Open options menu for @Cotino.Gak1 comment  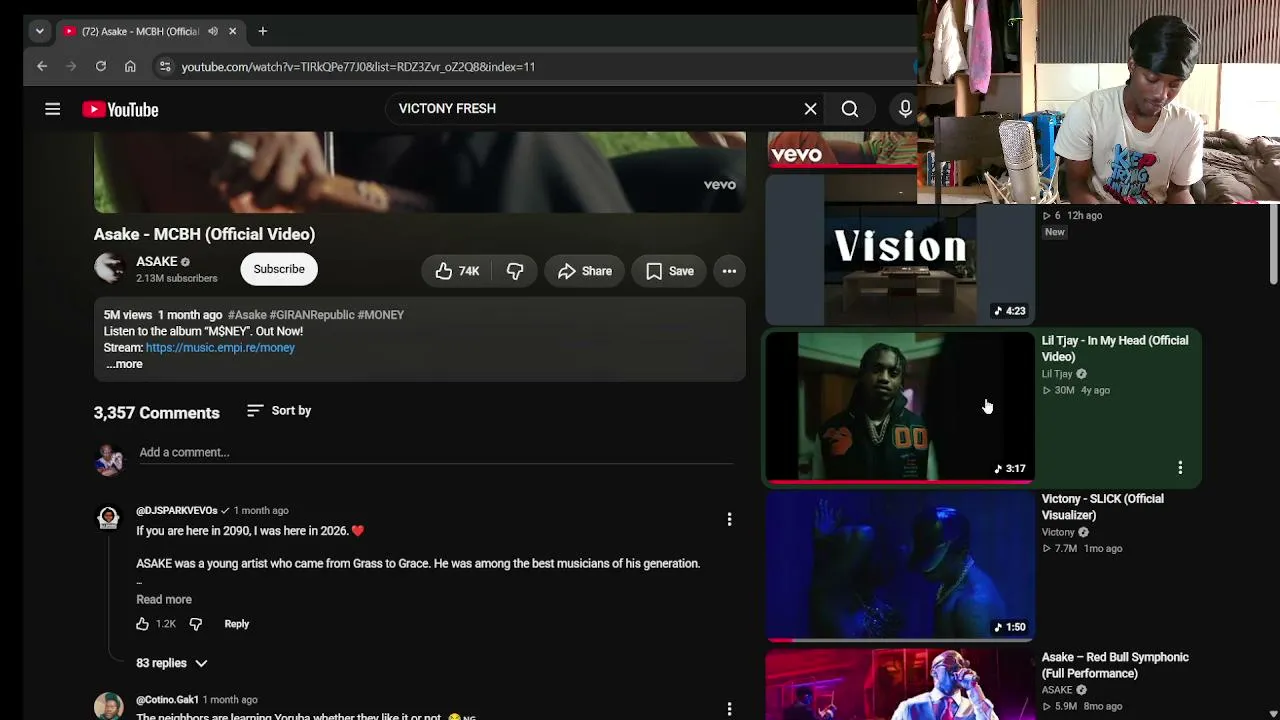tap(729, 709)
